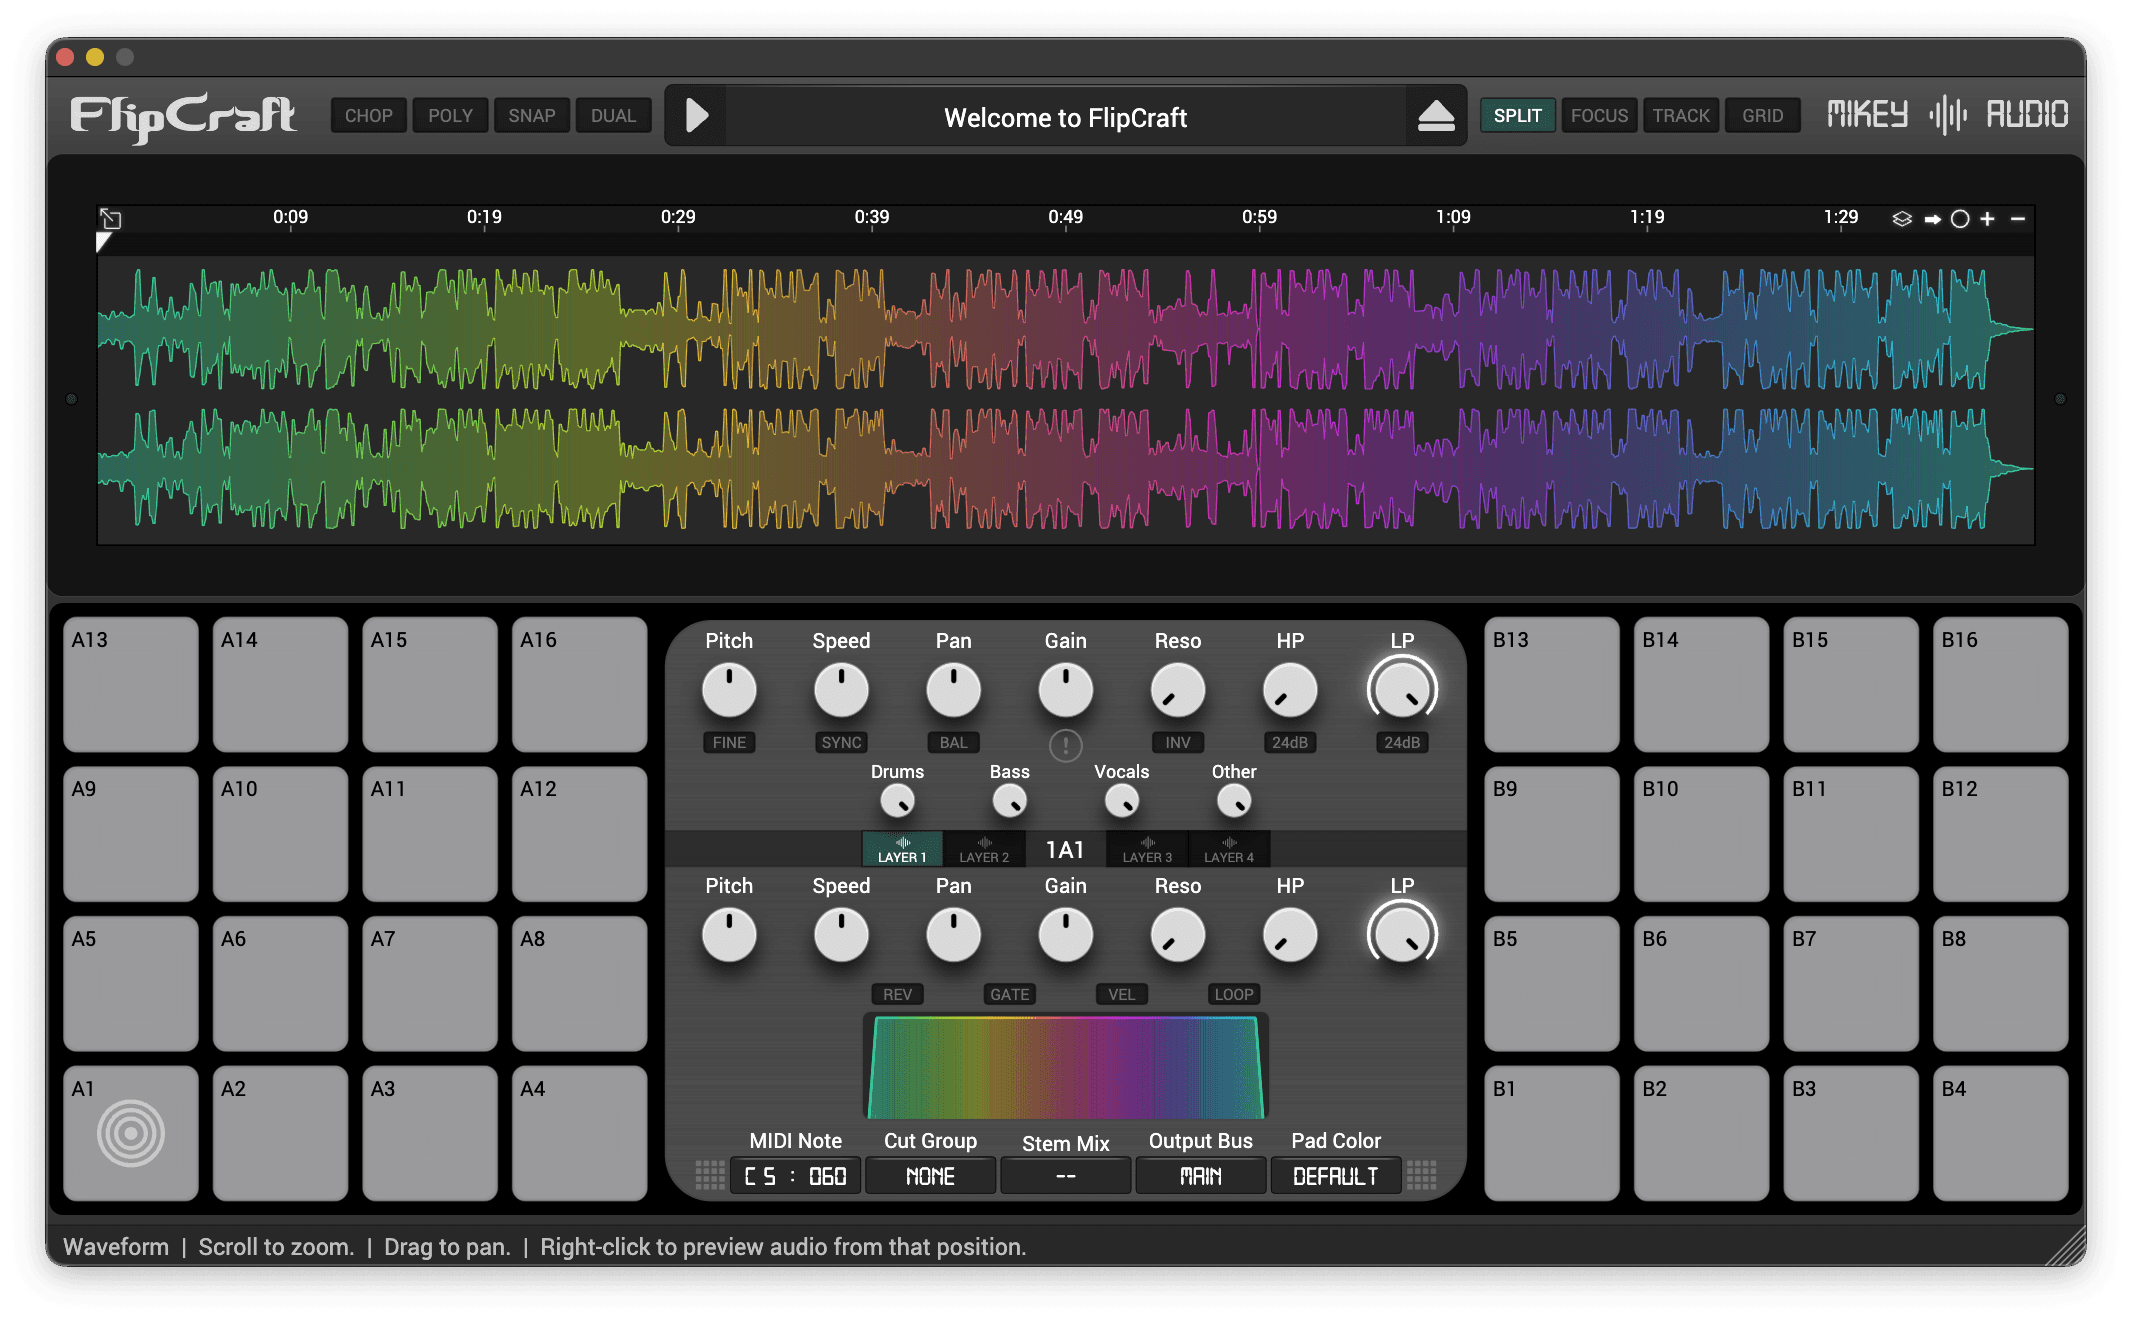Open the Cut Group NONE selector

point(930,1176)
